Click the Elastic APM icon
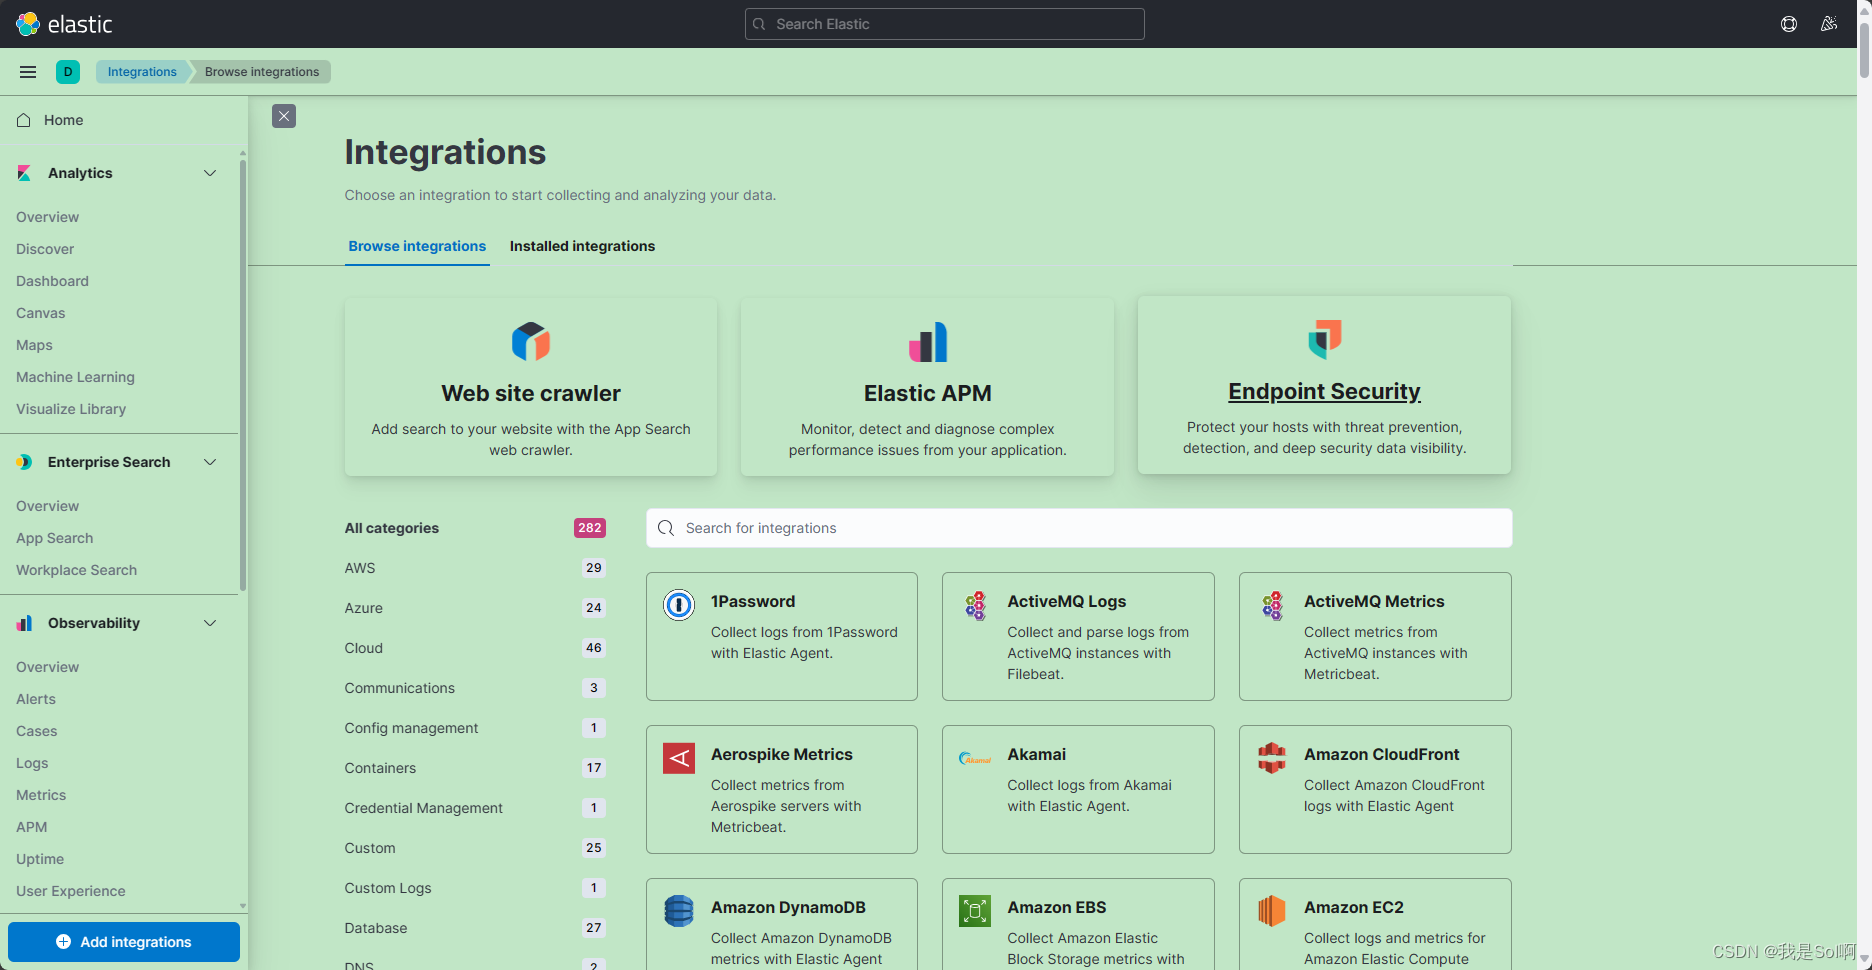This screenshot has height=970, width=1872. pos(927,342)
